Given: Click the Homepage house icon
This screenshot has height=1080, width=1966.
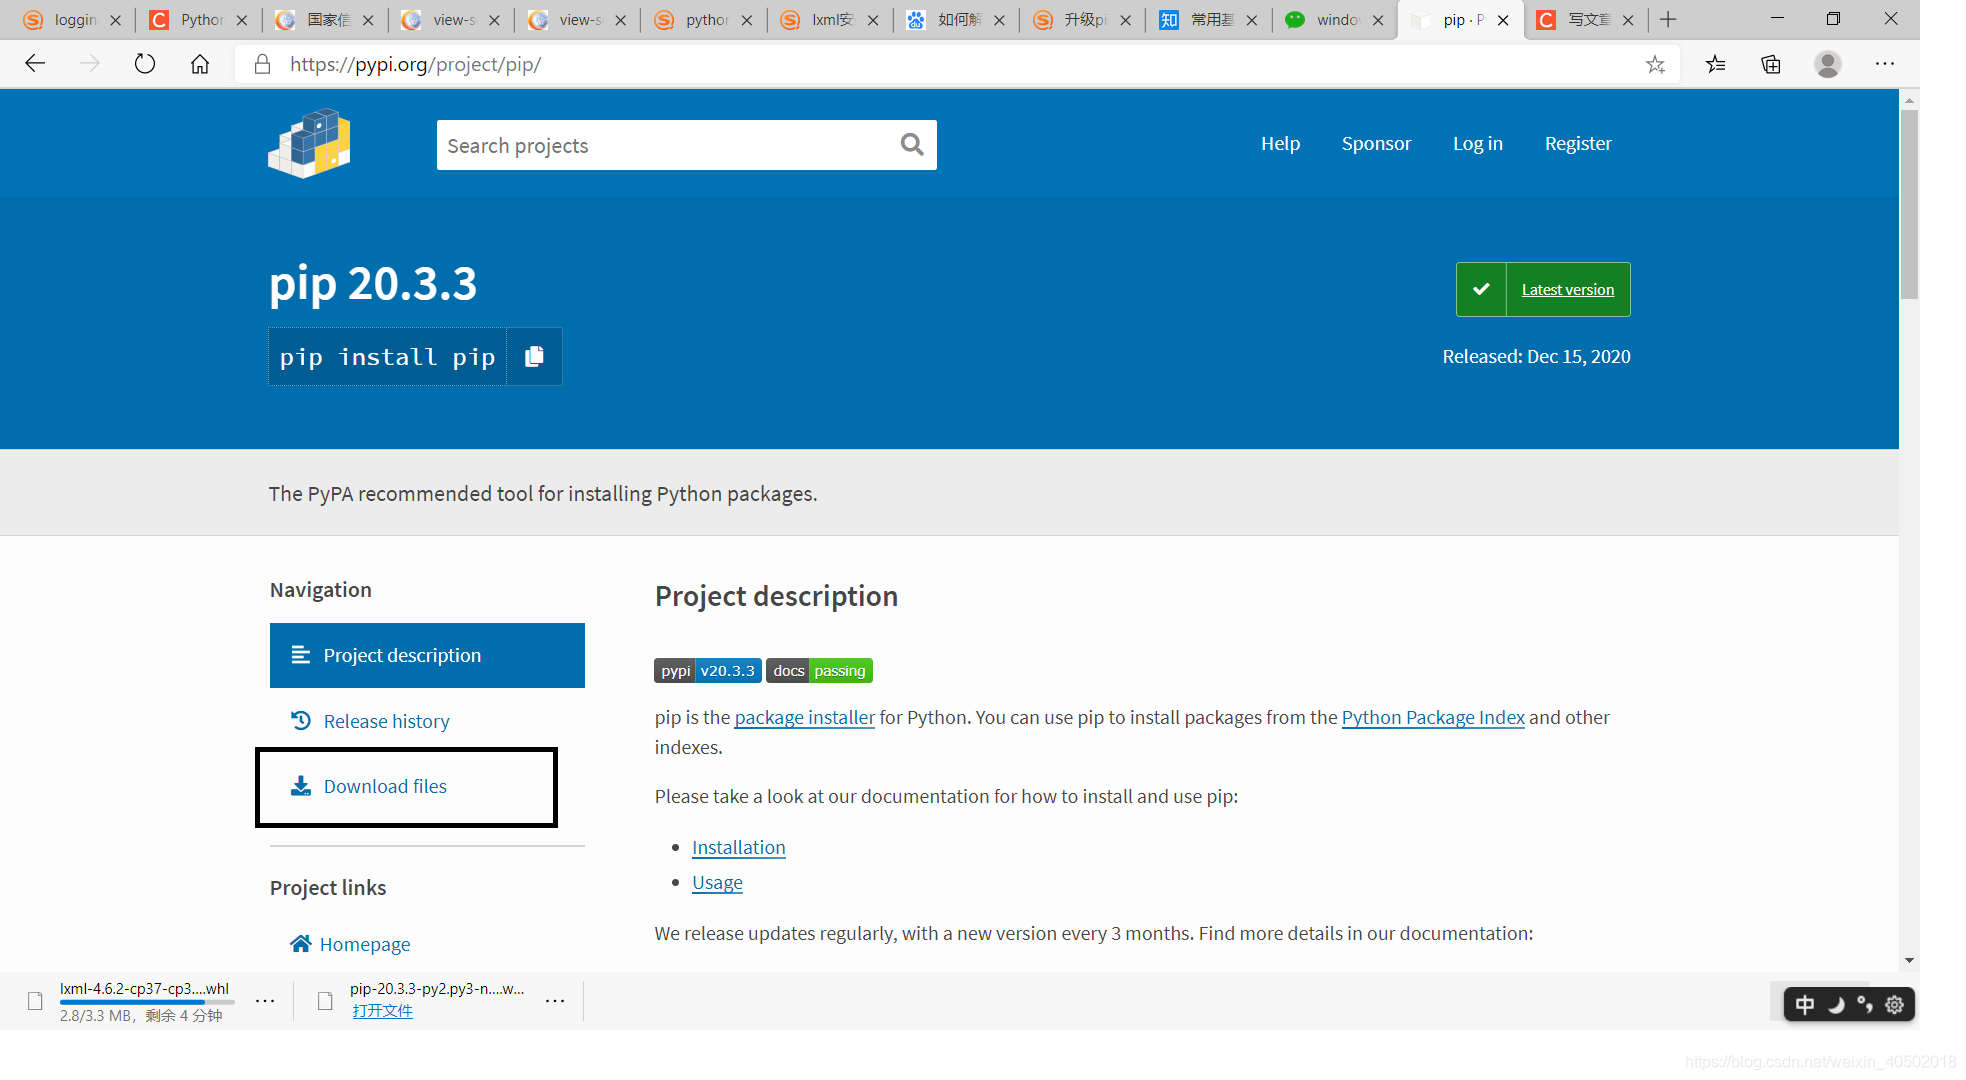Looking at the screenshot, I should click(x=295, y=943).
